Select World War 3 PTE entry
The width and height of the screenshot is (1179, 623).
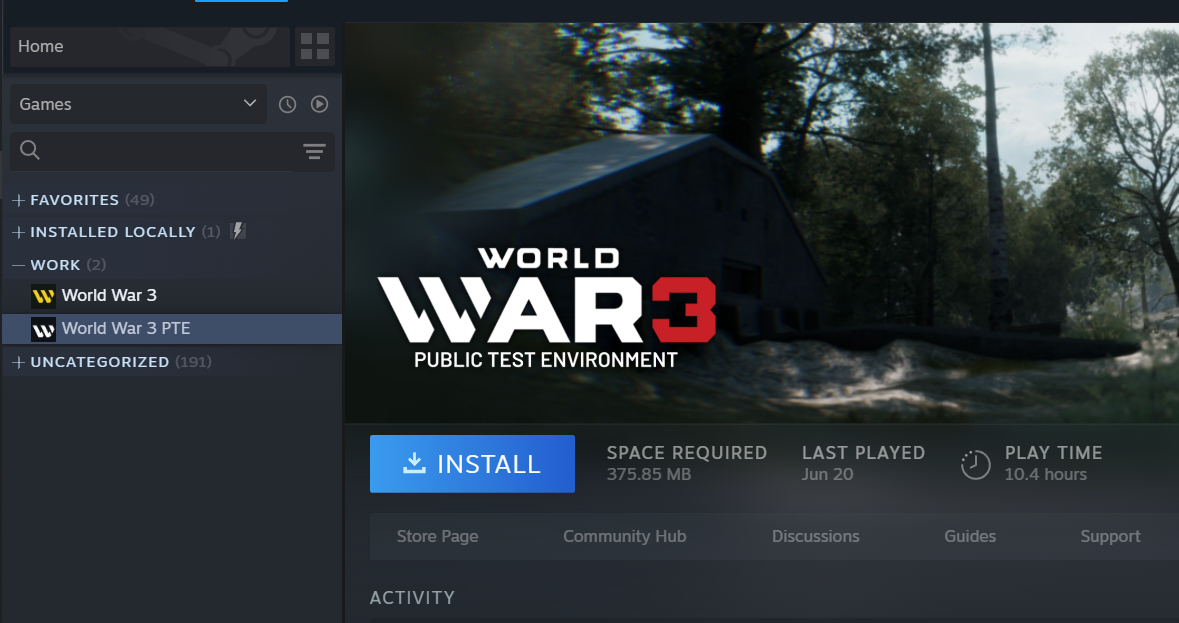(x=172, y=329)
